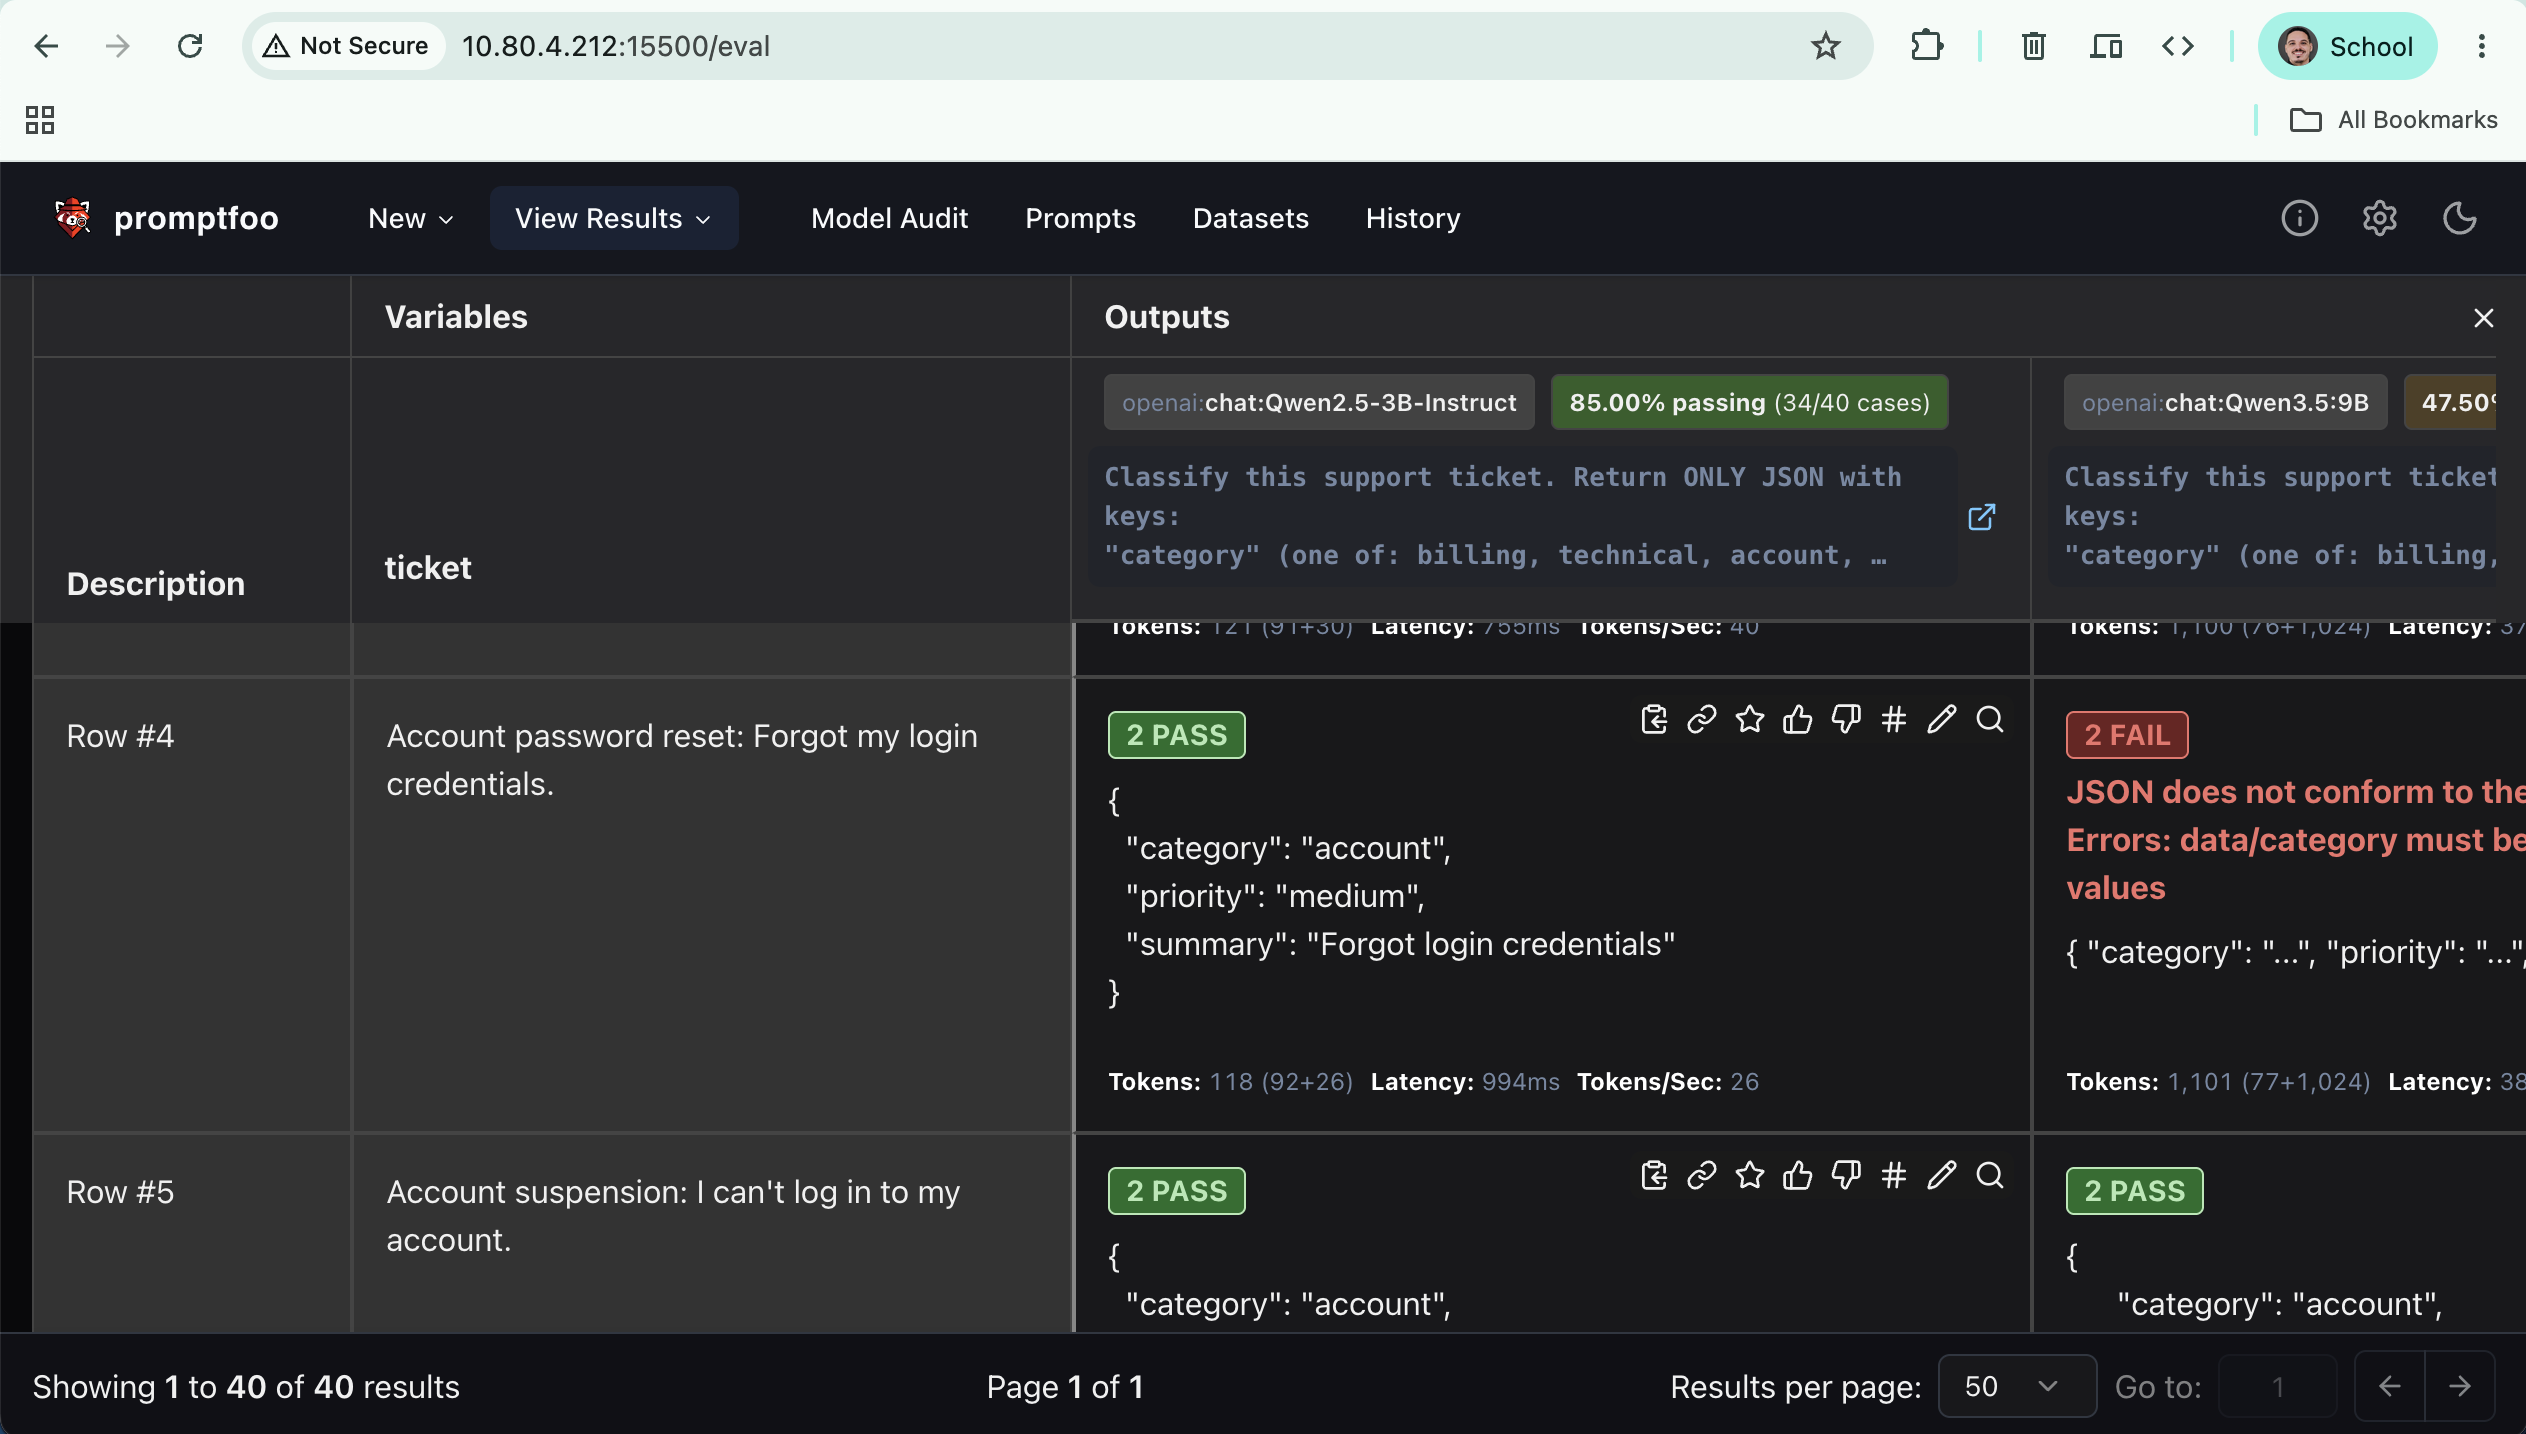Open browser extensions puzzle icon
The height and width of the screenshot is (1434, 2526).
coord(1926,46)
